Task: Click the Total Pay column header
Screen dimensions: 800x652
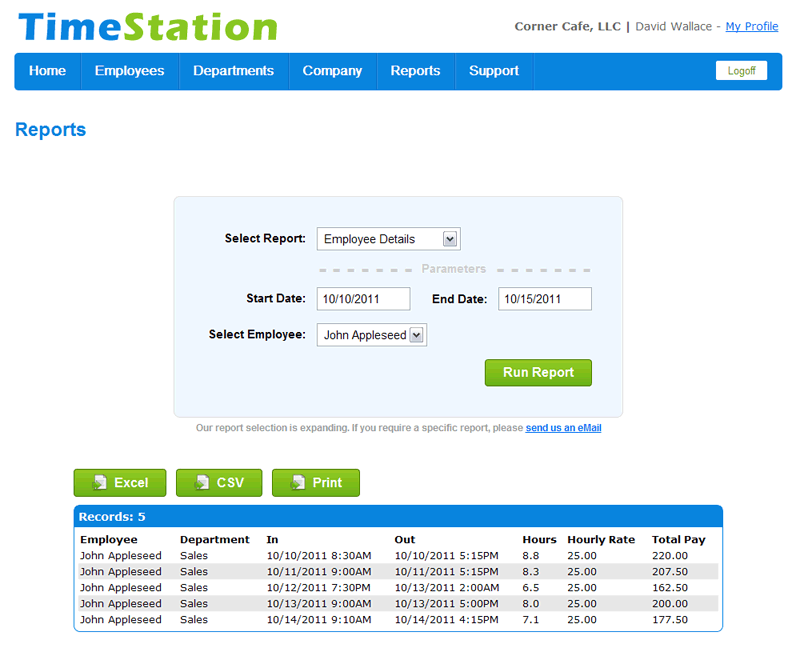Action: (679, 540)
